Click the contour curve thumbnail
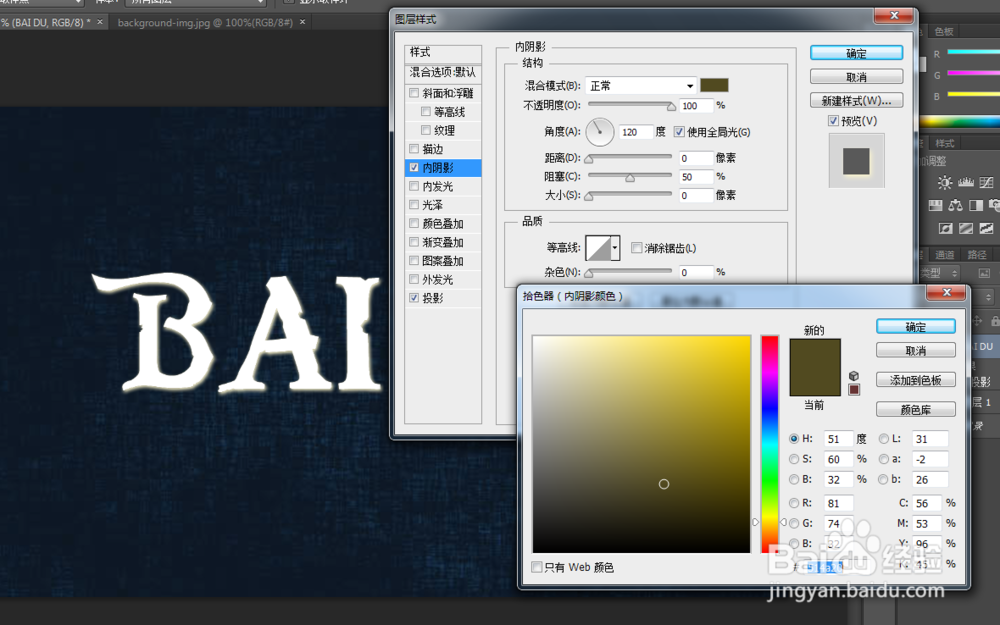Image resolution: width=1000 pixels, height=625 pixels. pyautogui.click(x=598, y=247)
